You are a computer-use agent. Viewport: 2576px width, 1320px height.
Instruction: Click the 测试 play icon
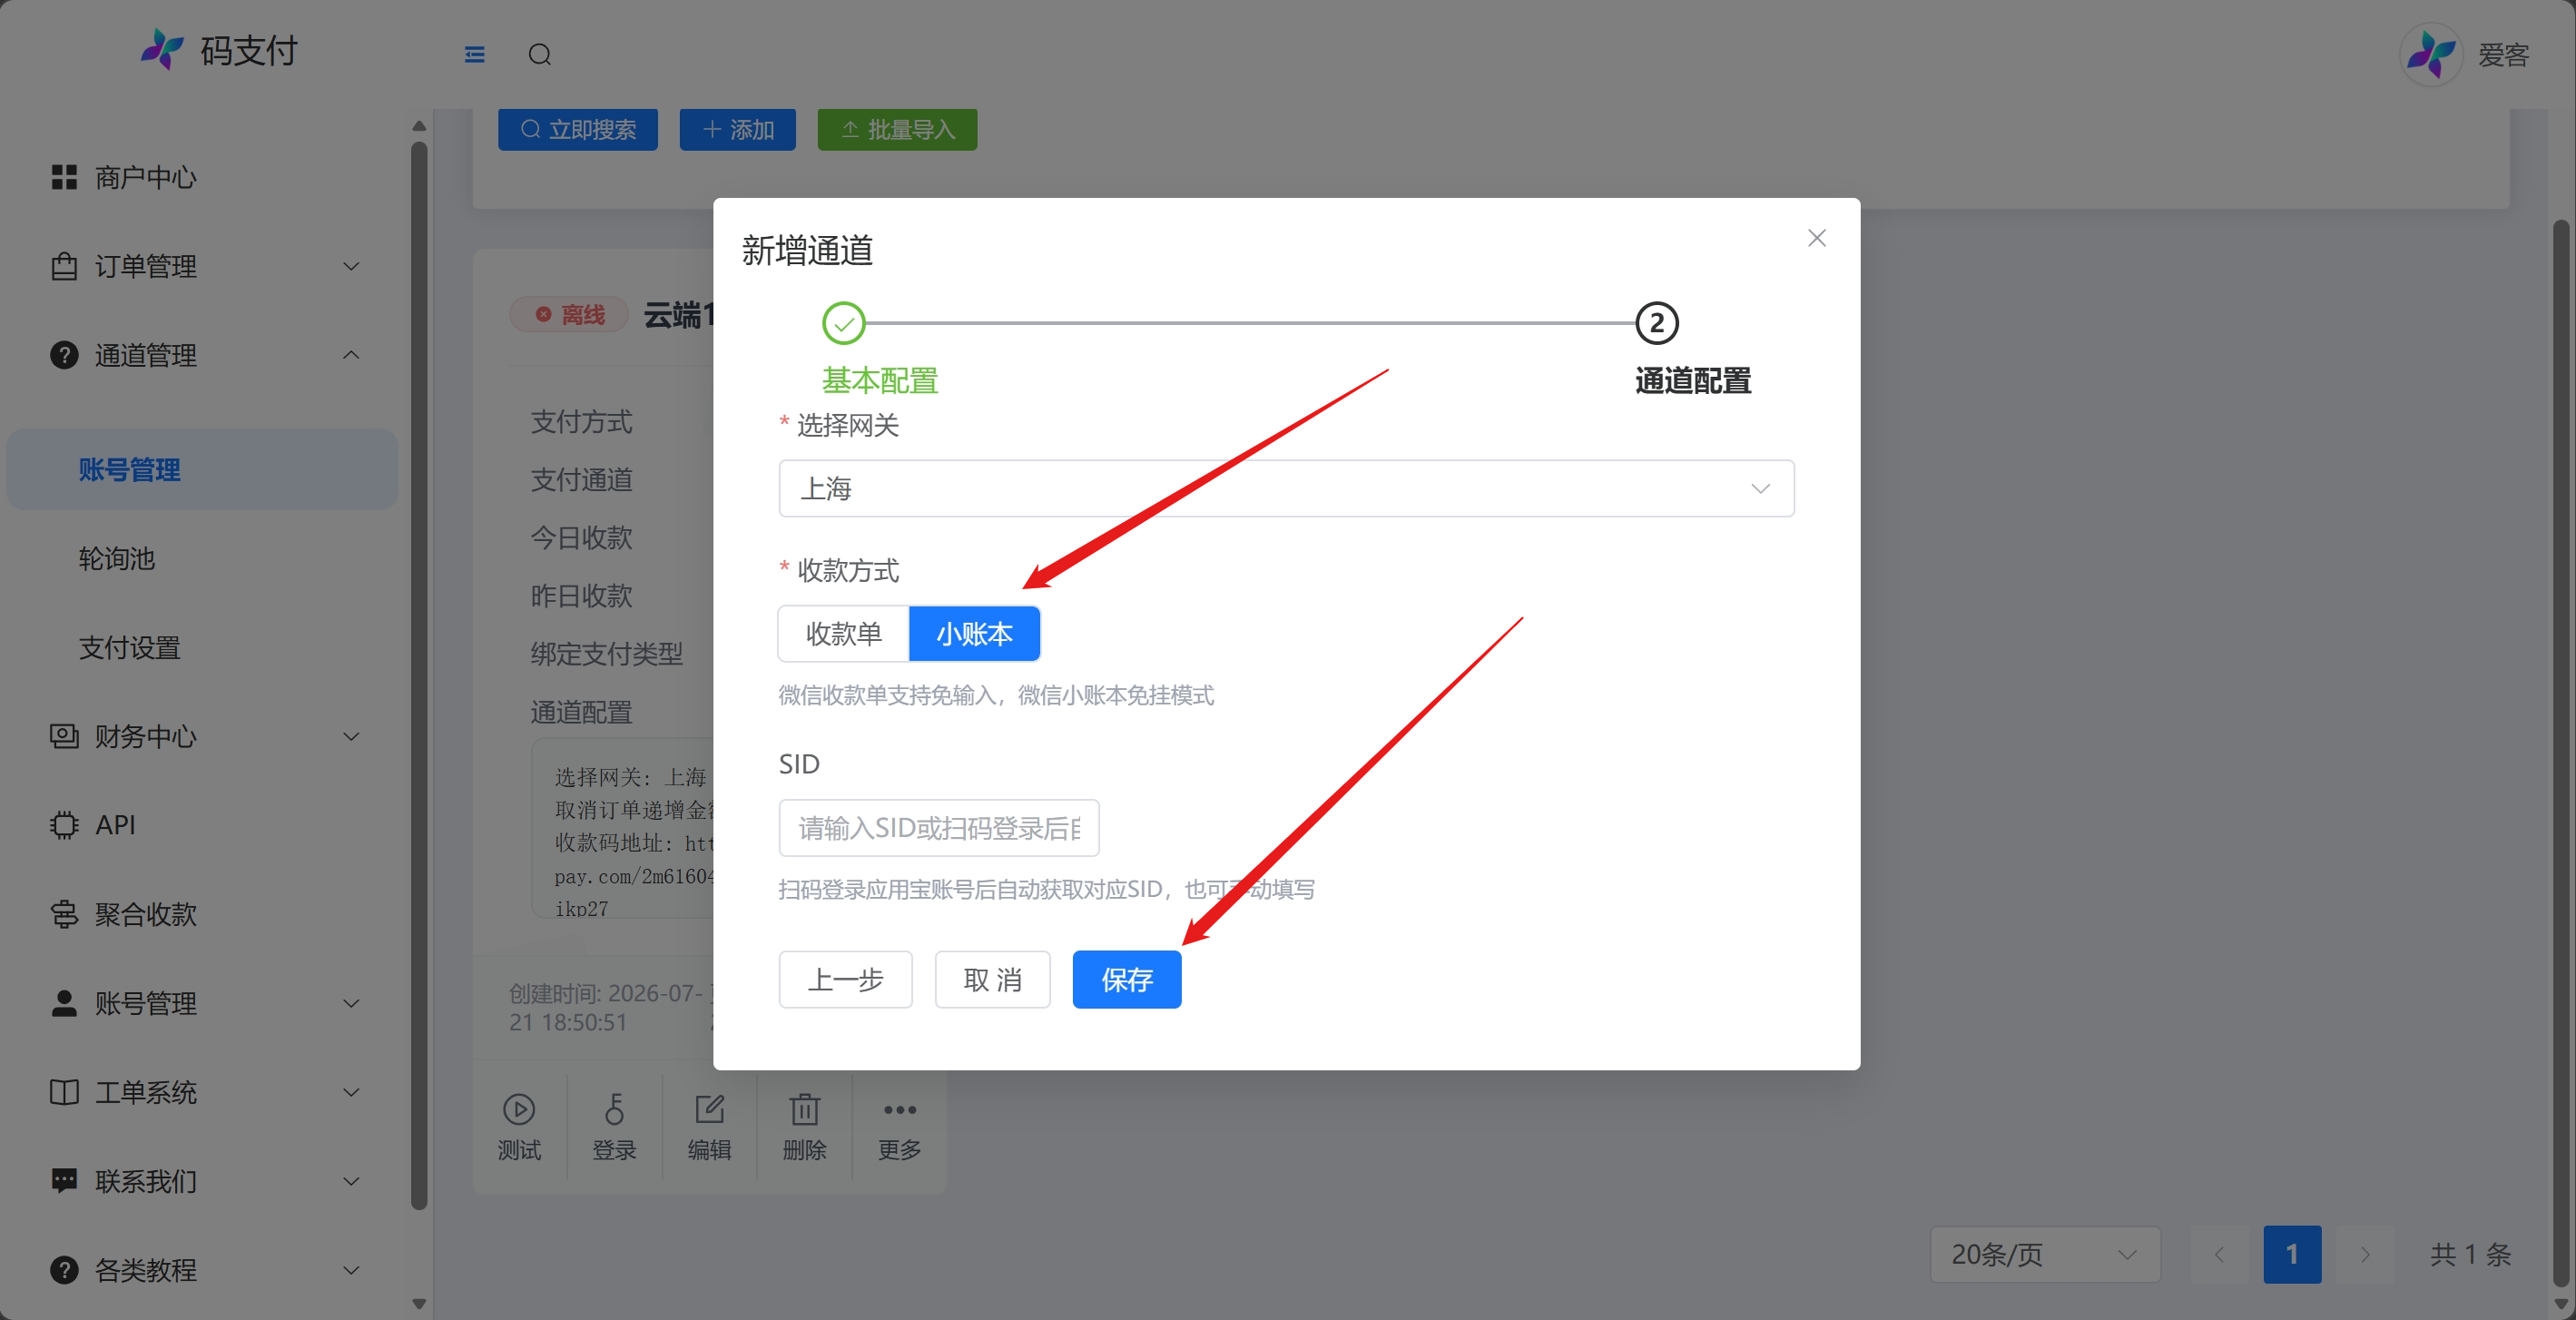519,1109
